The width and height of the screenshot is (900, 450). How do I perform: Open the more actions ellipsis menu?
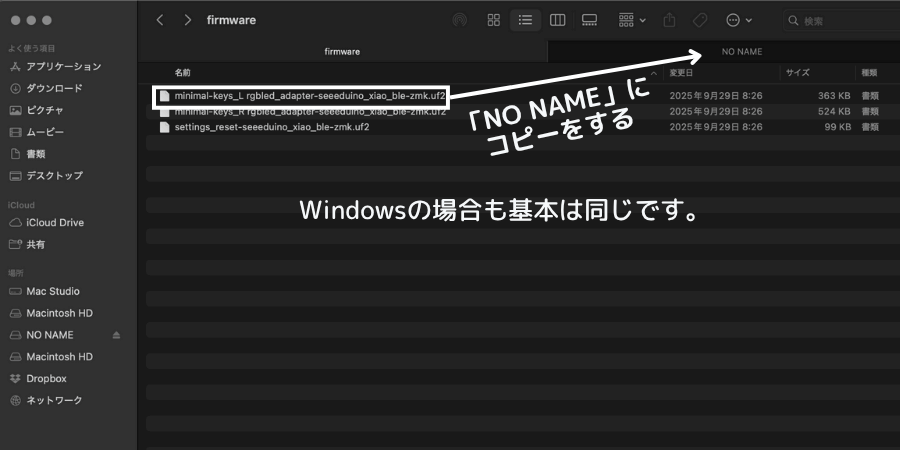[x=738, y=20]
